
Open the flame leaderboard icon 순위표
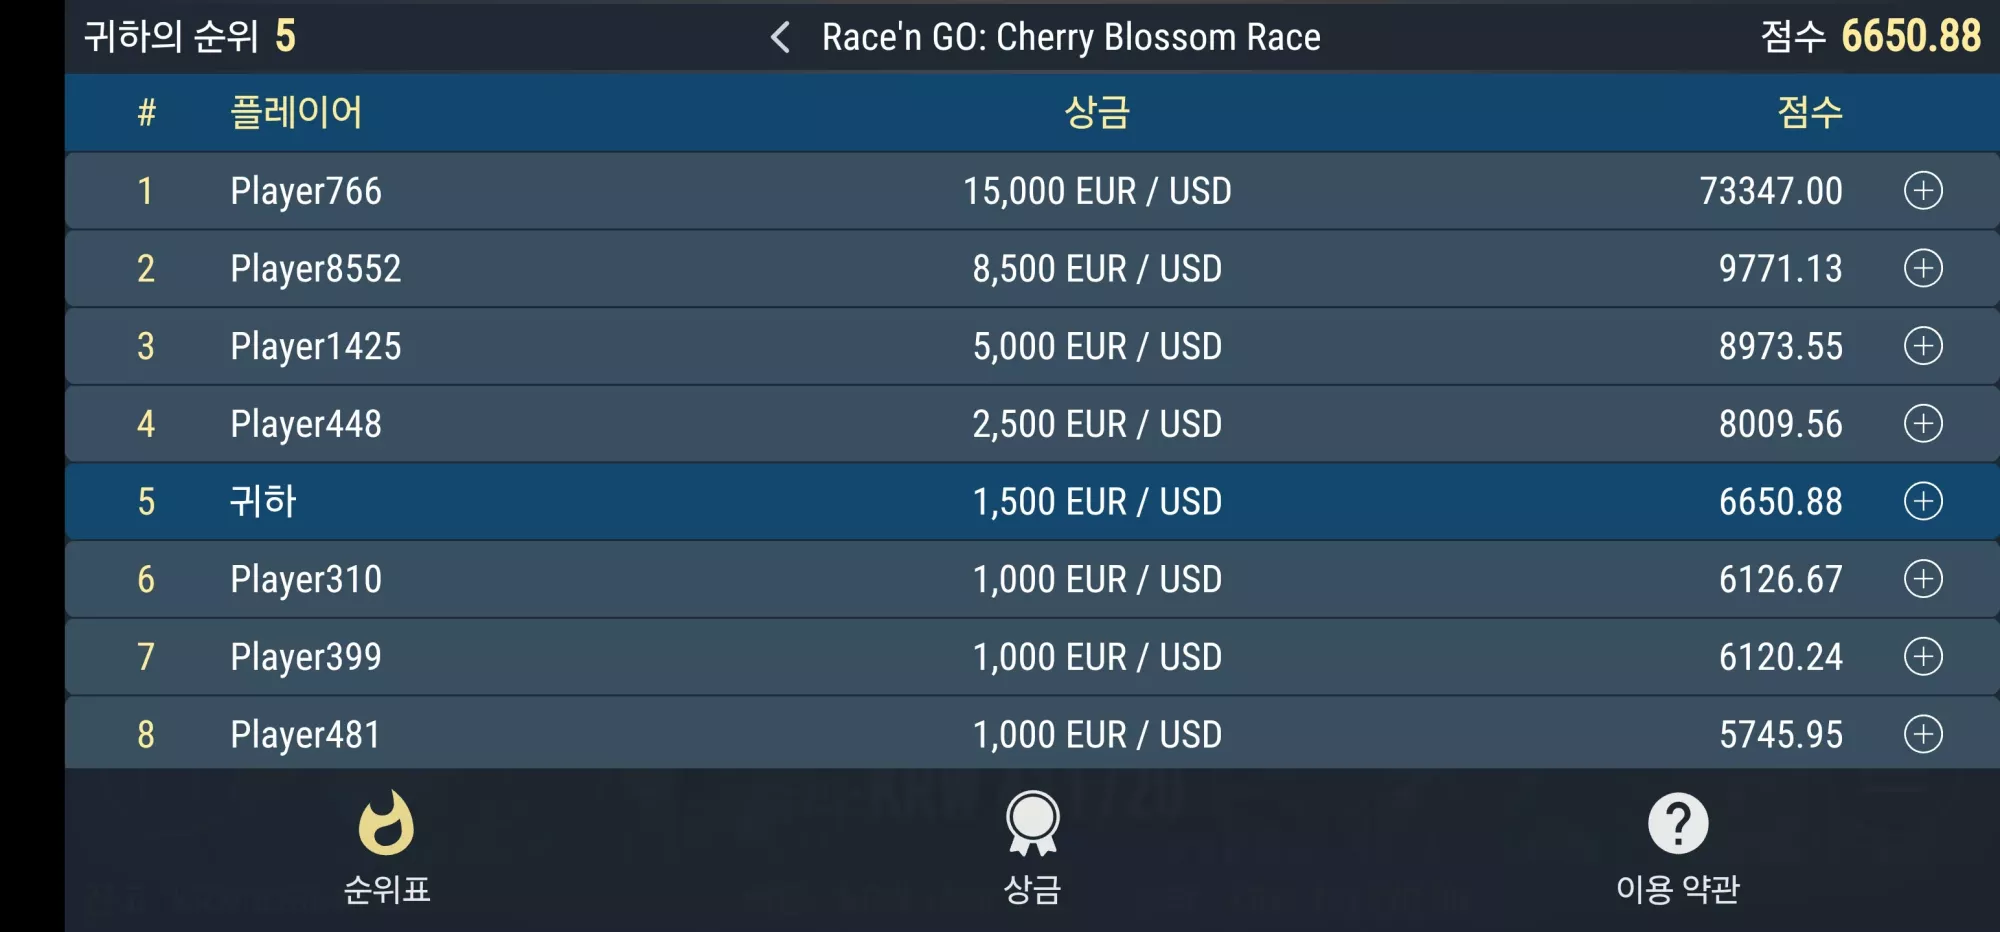(x=386, y=823)
